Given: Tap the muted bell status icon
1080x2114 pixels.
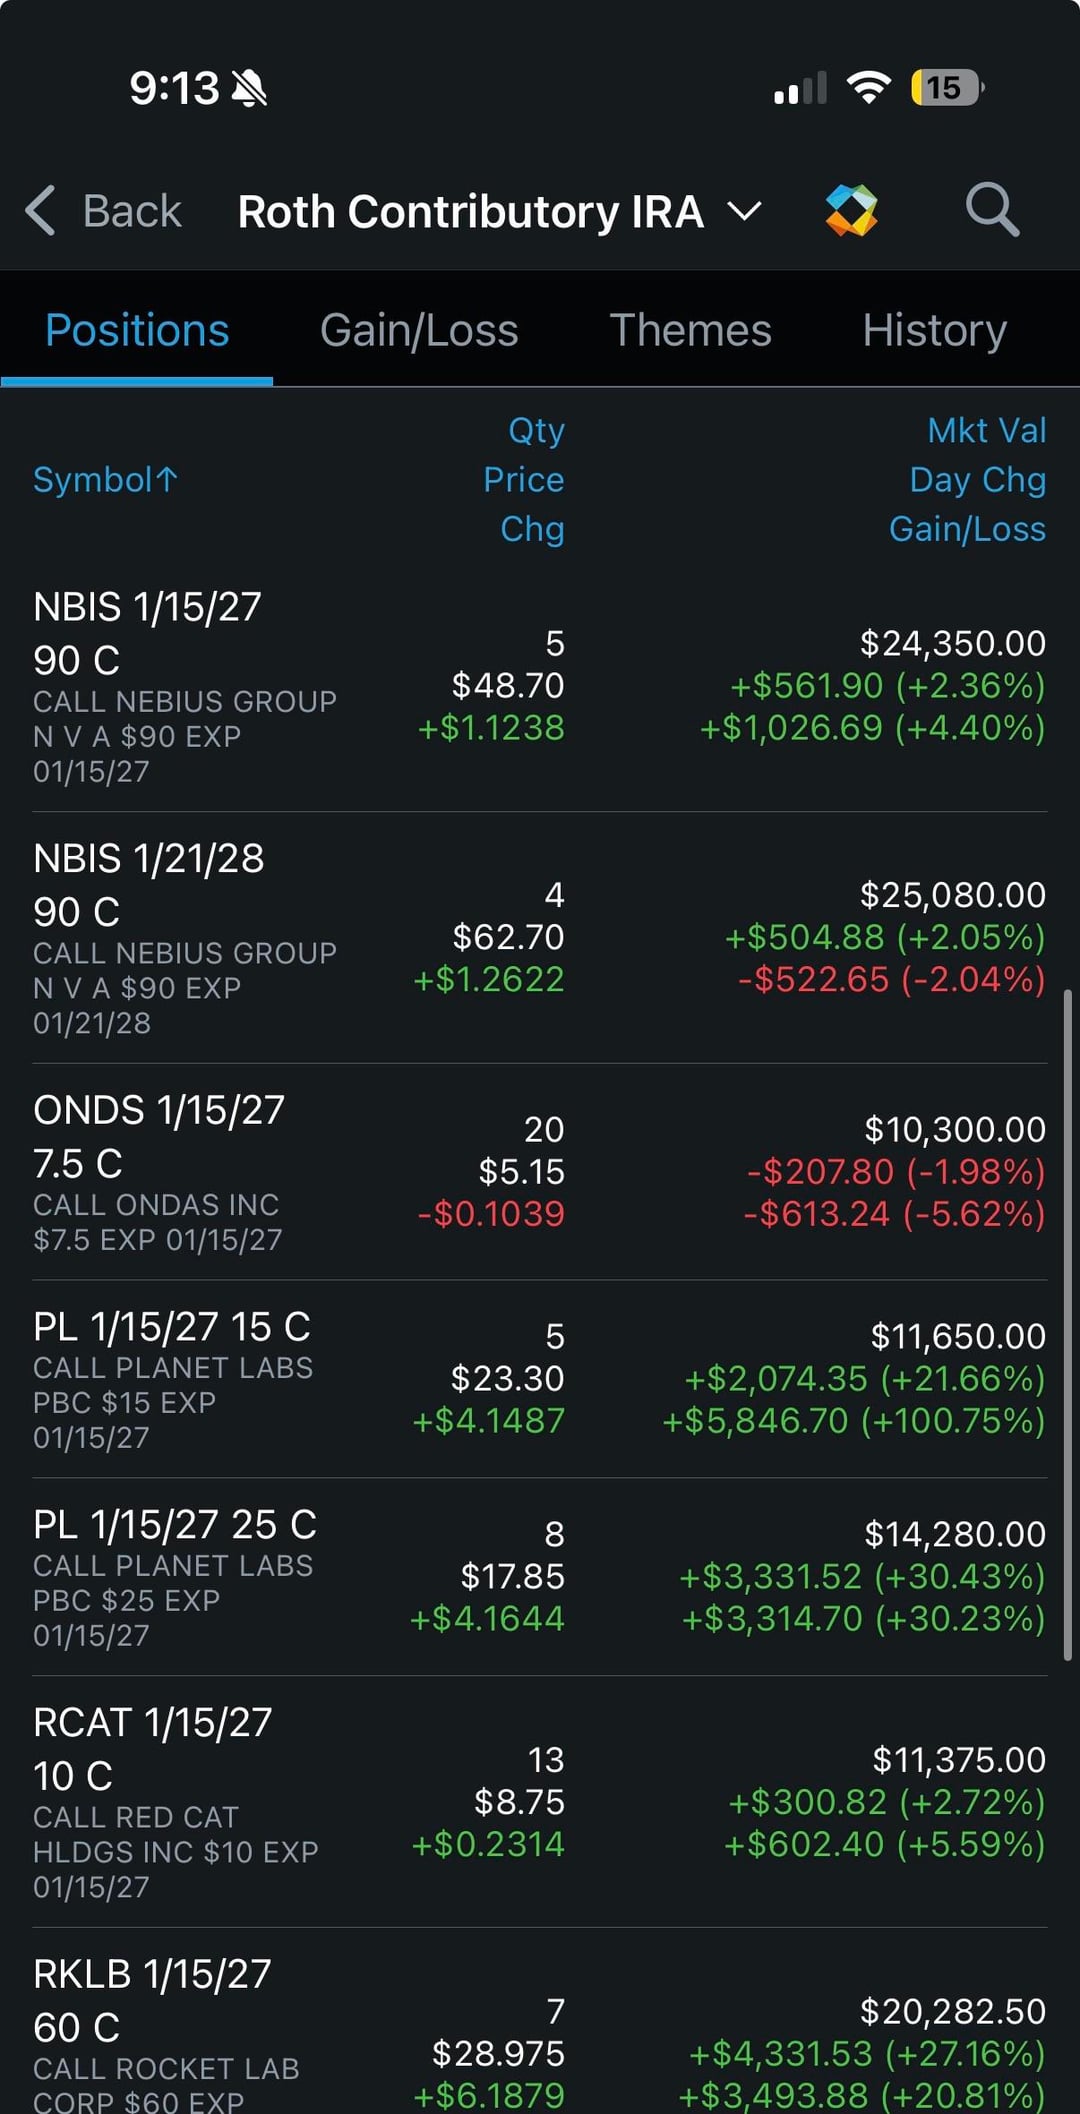Looking at the screenshot, I should (x=249, y=89).
